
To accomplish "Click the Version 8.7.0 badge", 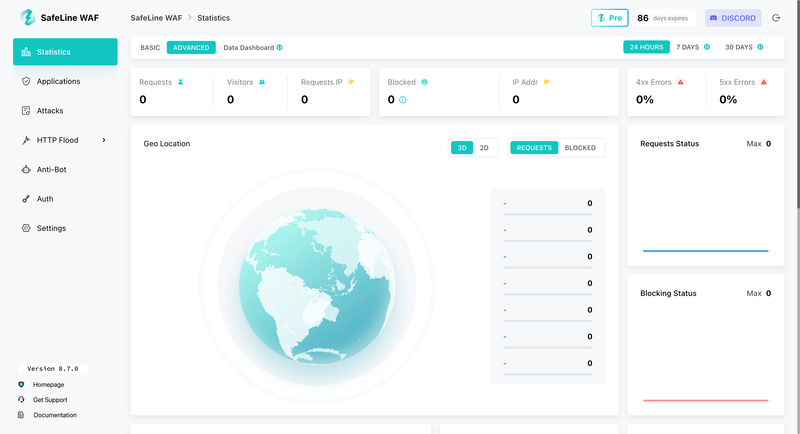I will coord(53,368).
